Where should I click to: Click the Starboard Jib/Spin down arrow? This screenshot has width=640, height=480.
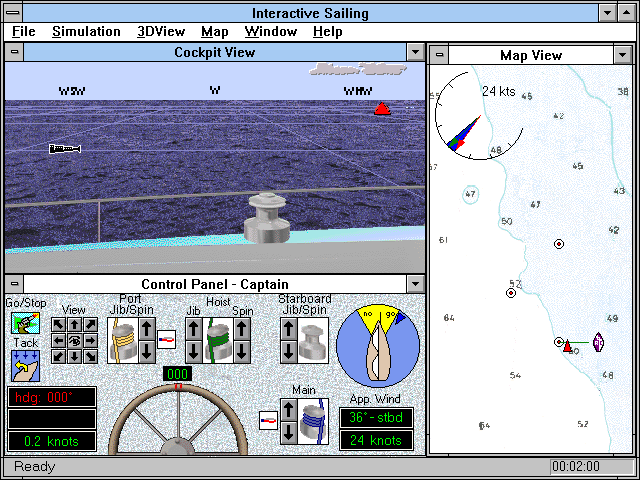pos(289,352)
